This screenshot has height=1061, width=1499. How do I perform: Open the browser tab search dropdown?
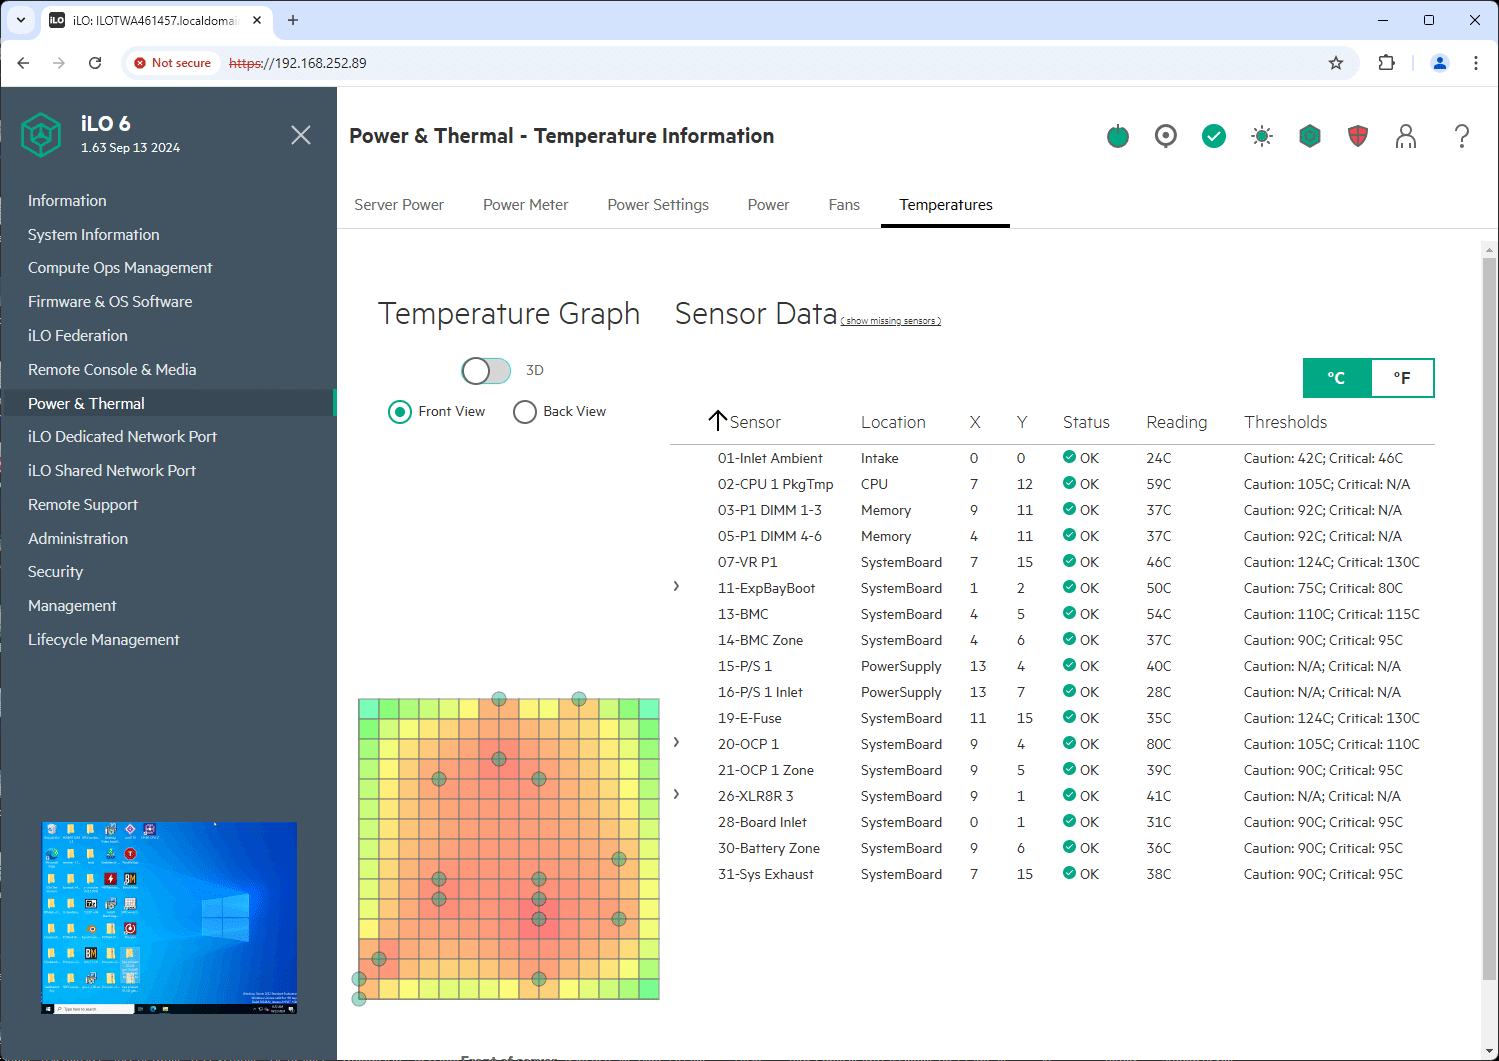(21, 20)
